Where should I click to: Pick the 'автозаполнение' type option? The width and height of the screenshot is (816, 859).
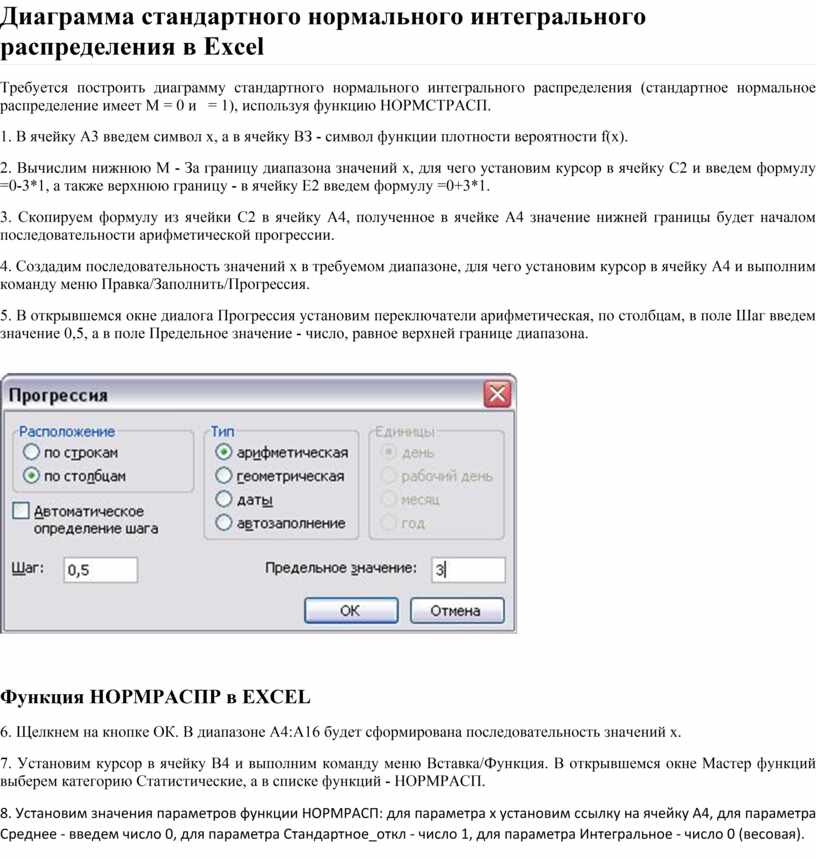tap(223, 523)
